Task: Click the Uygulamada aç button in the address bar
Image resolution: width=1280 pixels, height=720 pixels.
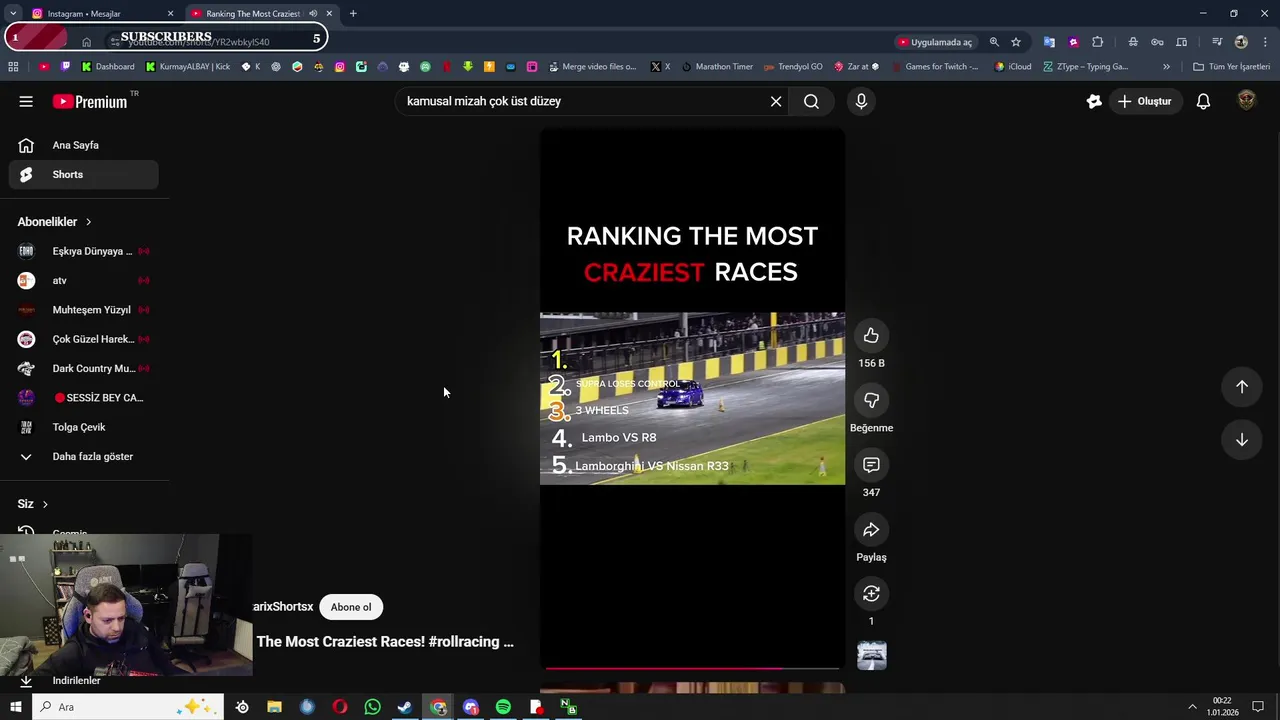Action: 935,42
